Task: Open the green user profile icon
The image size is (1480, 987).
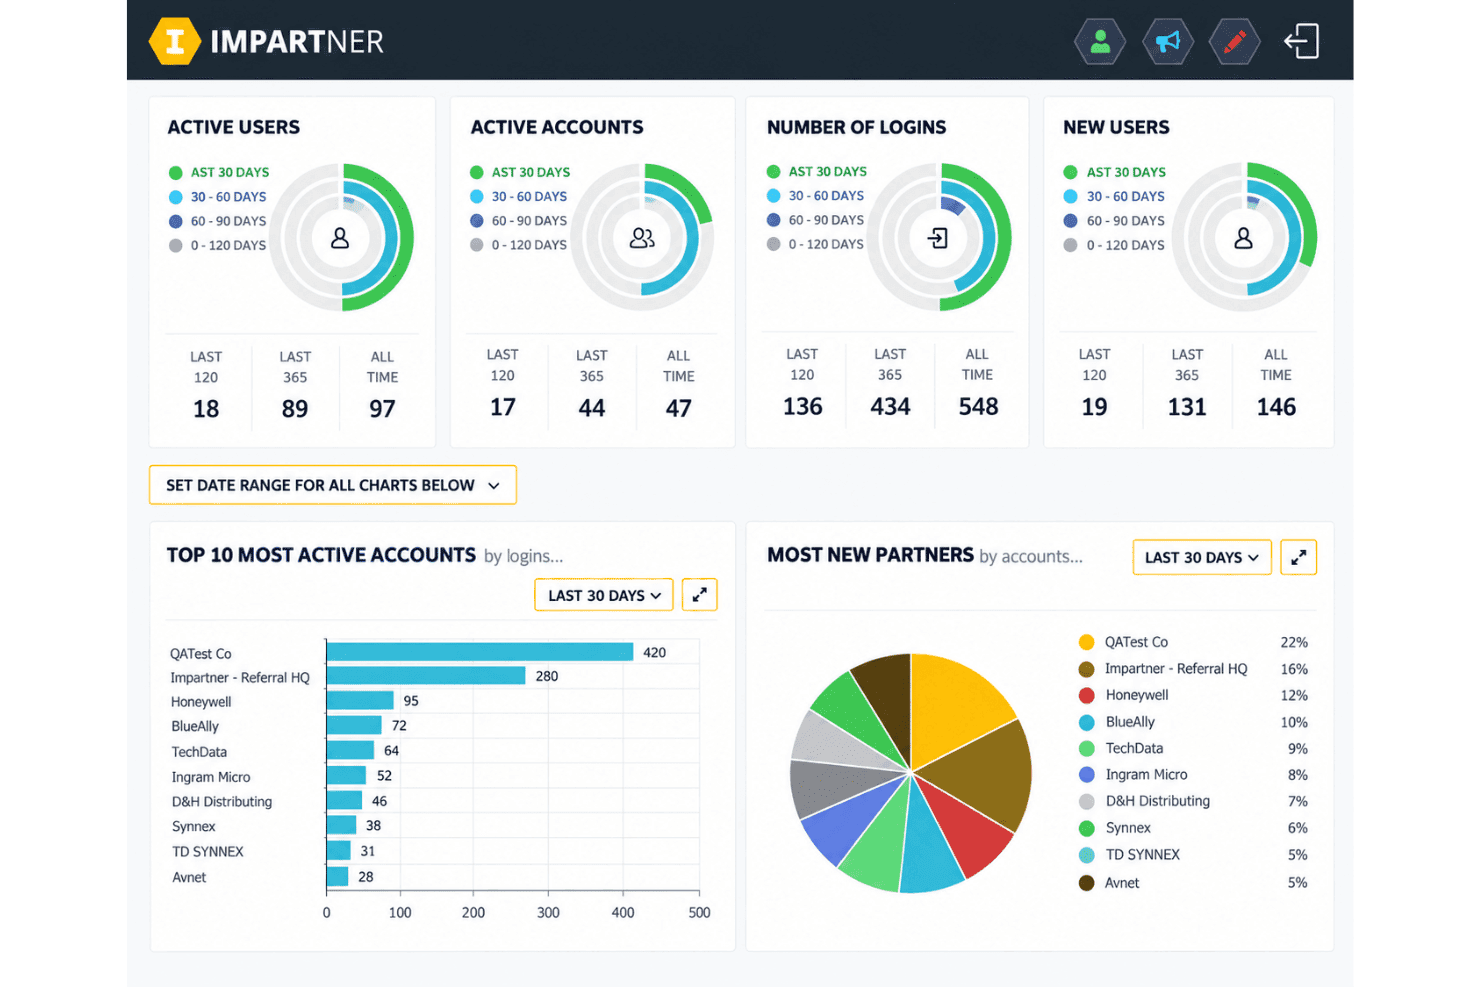Action: click(x=1100, y=41)
